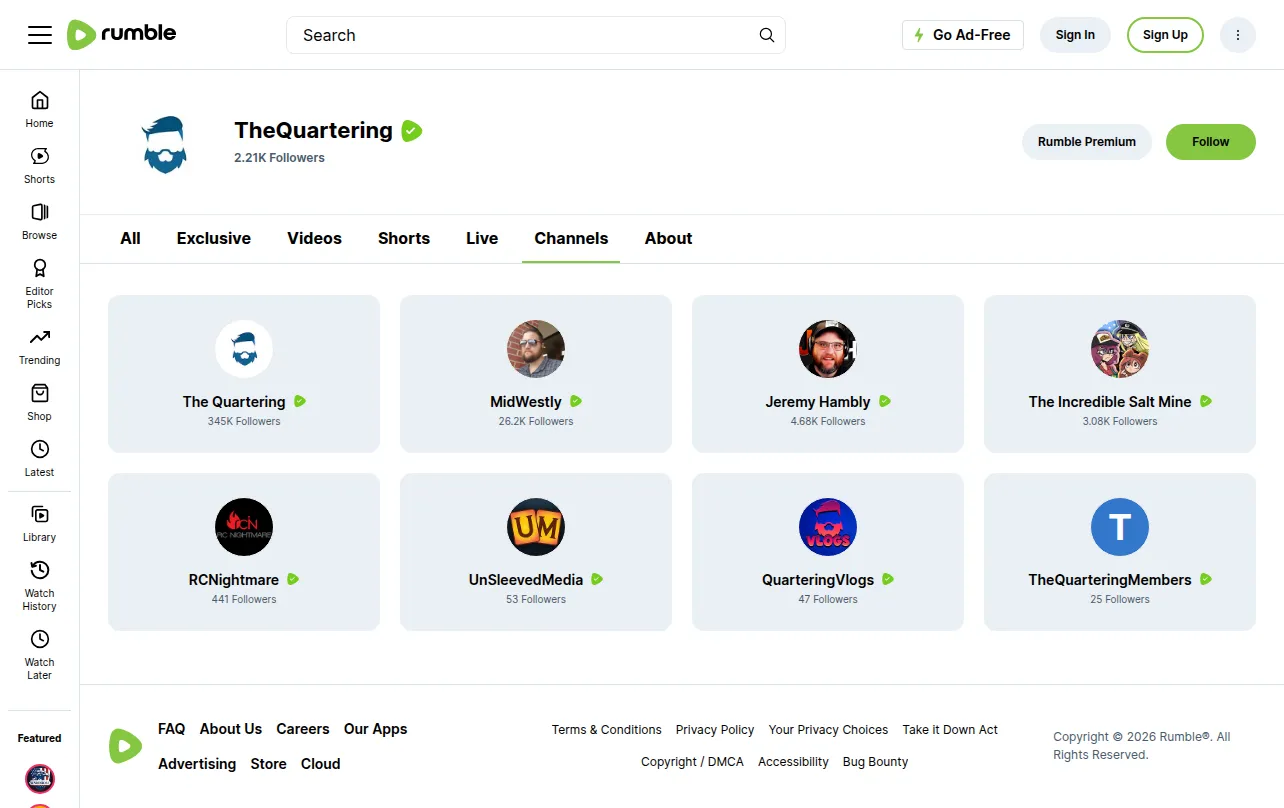
Task: Open Jeremy Hambly channel name link
Action: pyautogui.click(x=818, y=402)
